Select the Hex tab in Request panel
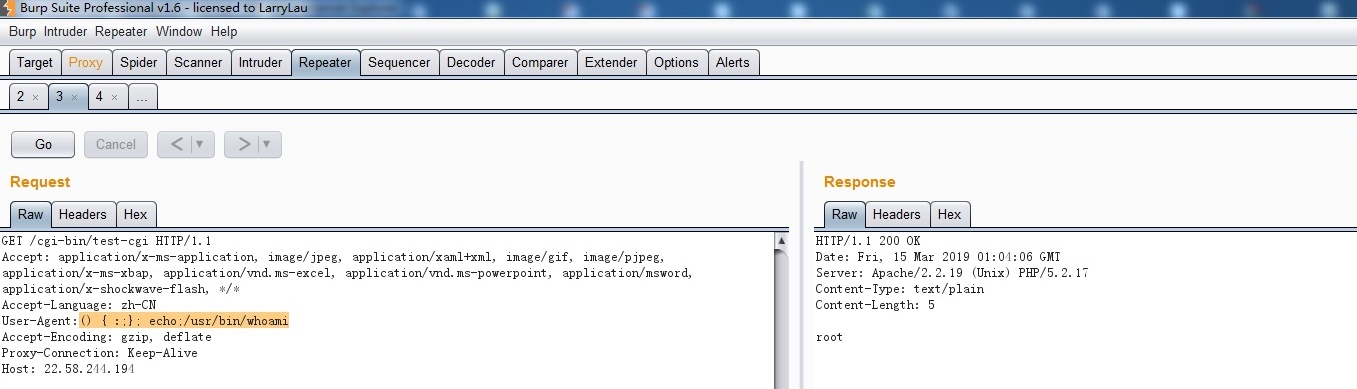1357x389 pixels. (x=136, y=214)
